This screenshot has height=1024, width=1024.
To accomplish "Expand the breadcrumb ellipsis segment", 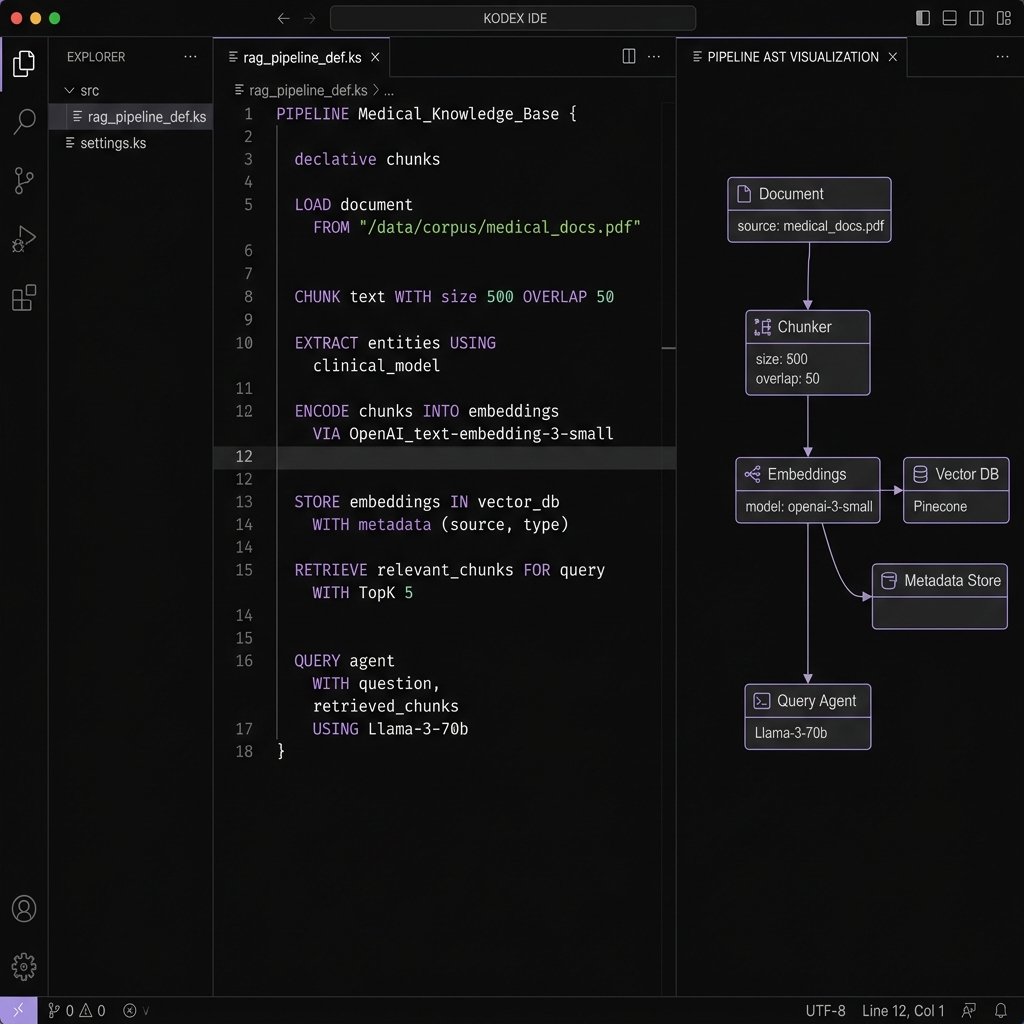I will coord(389,91).
